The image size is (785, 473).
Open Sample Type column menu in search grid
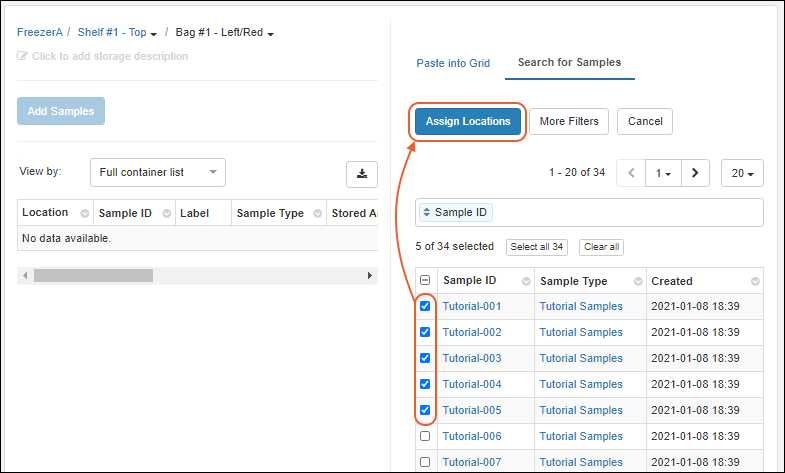click(635, 281)
